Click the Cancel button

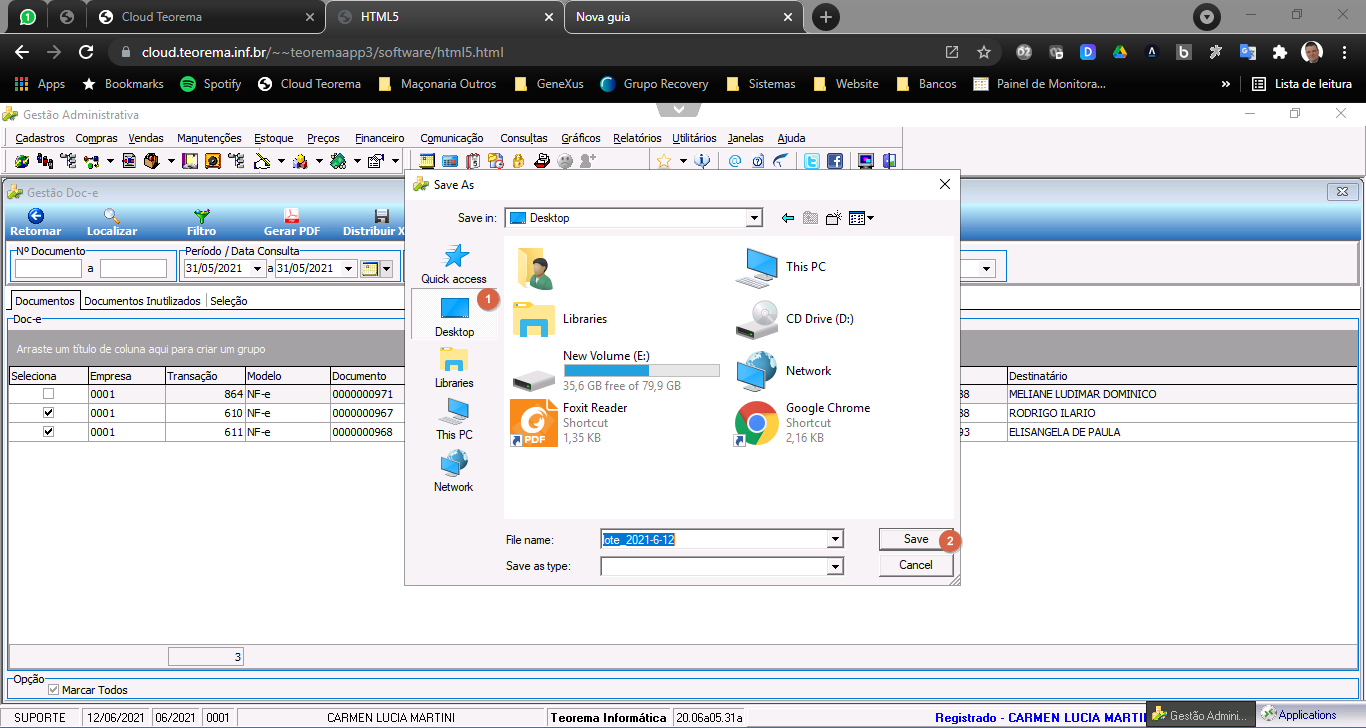tap(916, 565)
